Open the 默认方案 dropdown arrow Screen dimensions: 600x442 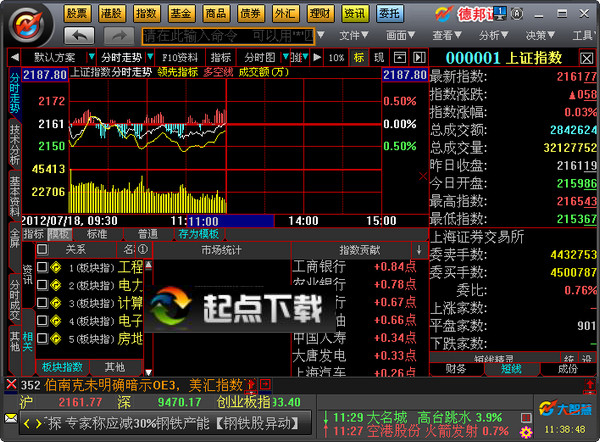pyautogui.click(x=91, y=57)
